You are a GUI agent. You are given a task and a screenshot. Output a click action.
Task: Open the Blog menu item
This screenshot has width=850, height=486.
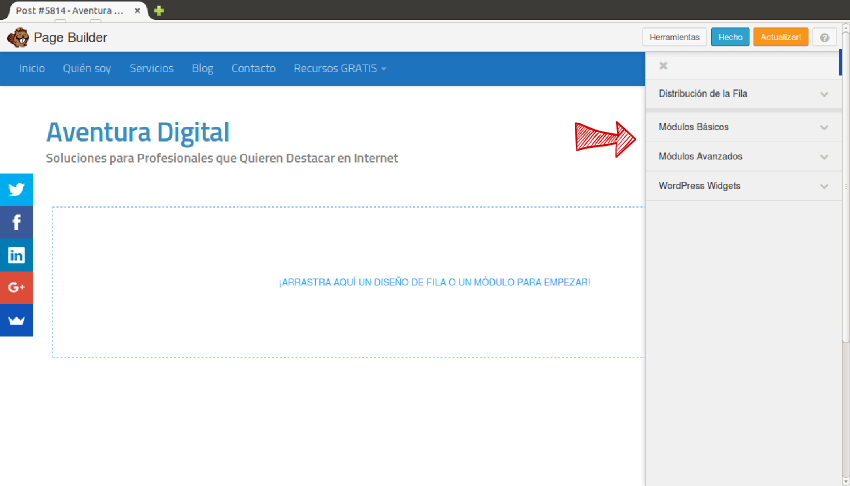tap(202, 69)
